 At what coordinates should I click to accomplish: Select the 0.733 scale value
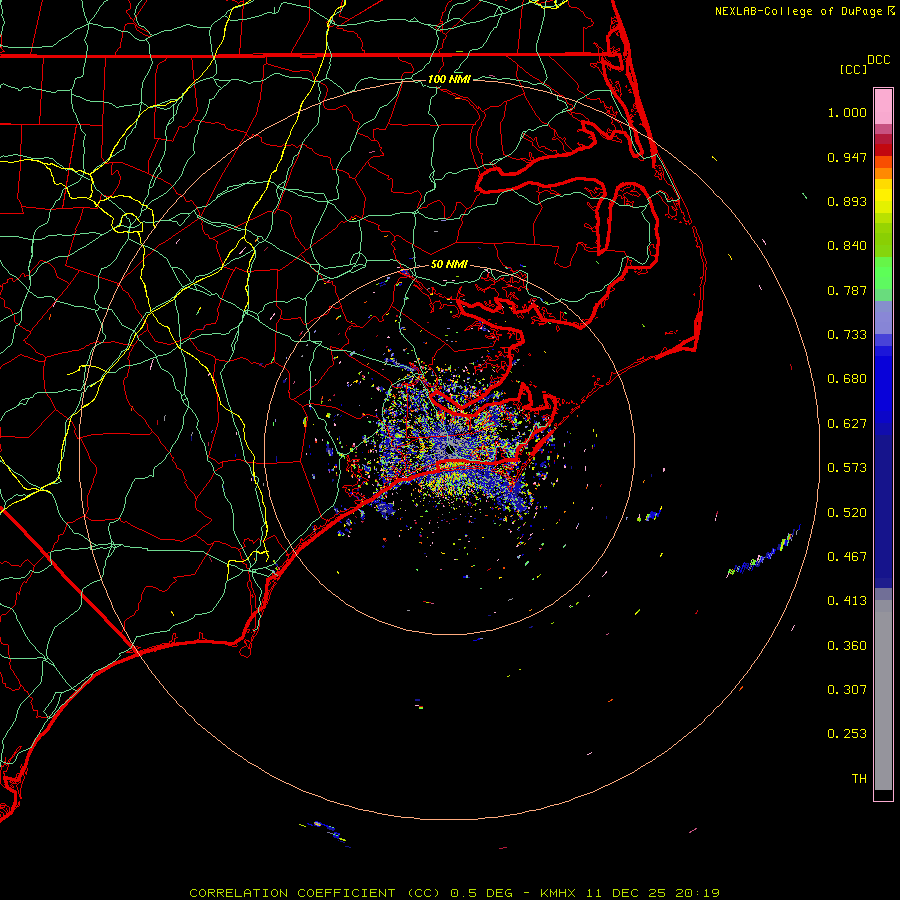[847, 335]
